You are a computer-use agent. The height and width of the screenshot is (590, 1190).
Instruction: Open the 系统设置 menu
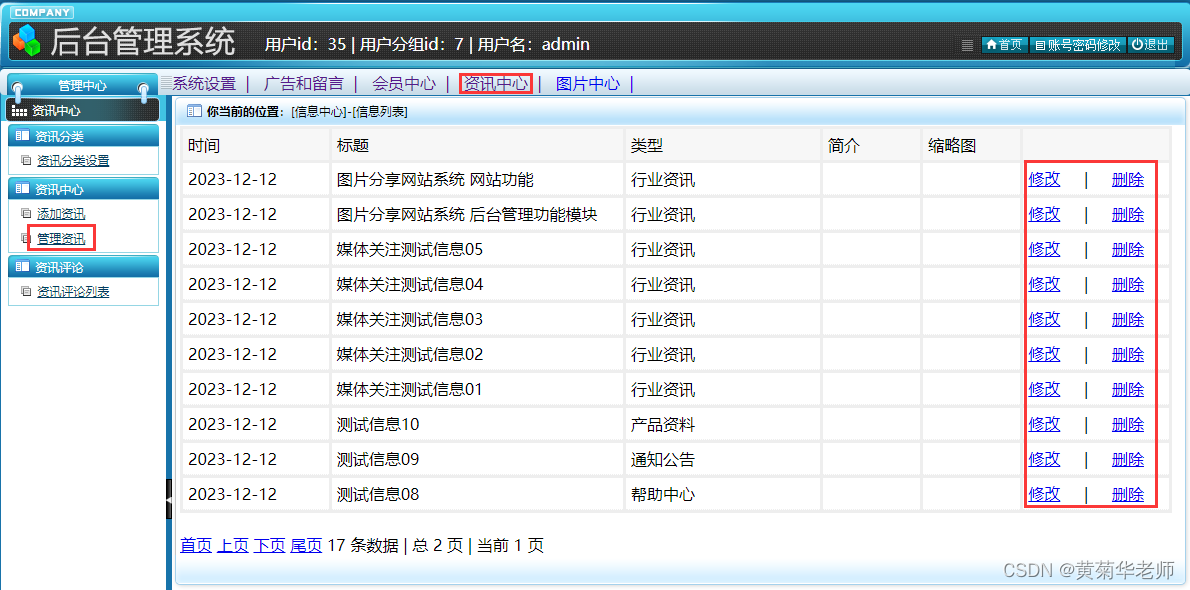pos(204,84)
